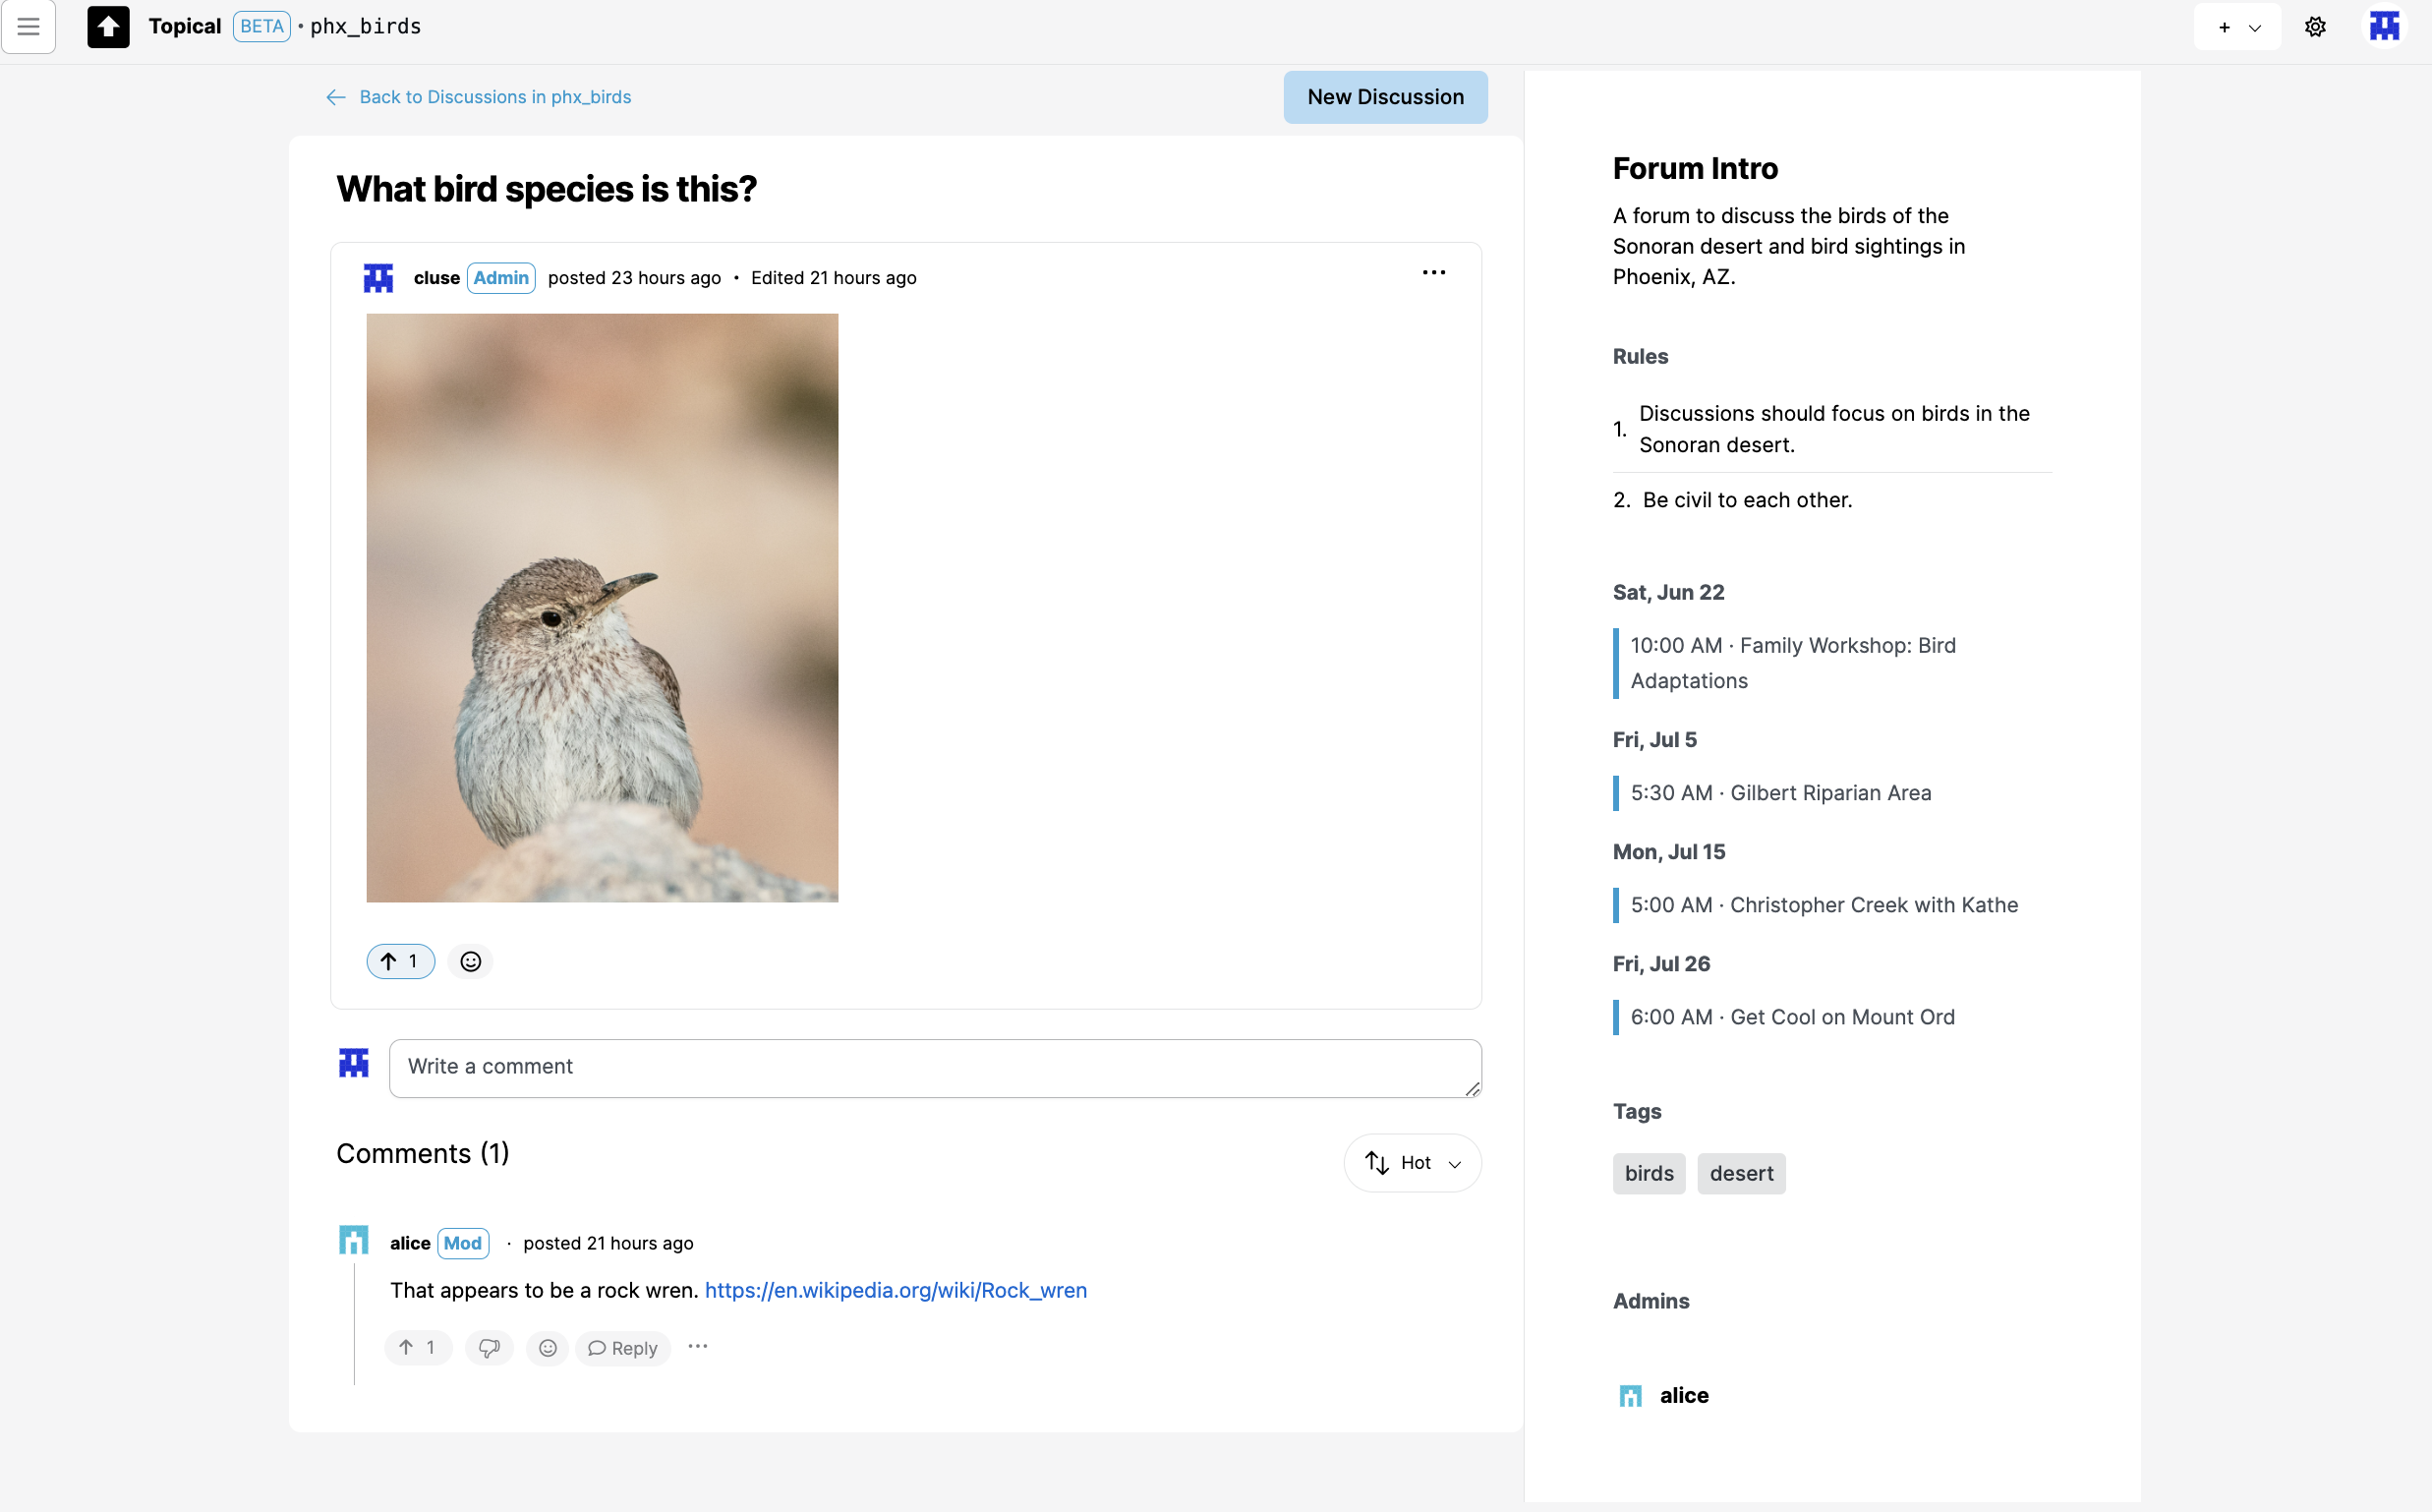Image resolution: width=2432 pixels, height=1512 pixels.
Task: Upvote alice's comment
Action: pos(418,1347)
